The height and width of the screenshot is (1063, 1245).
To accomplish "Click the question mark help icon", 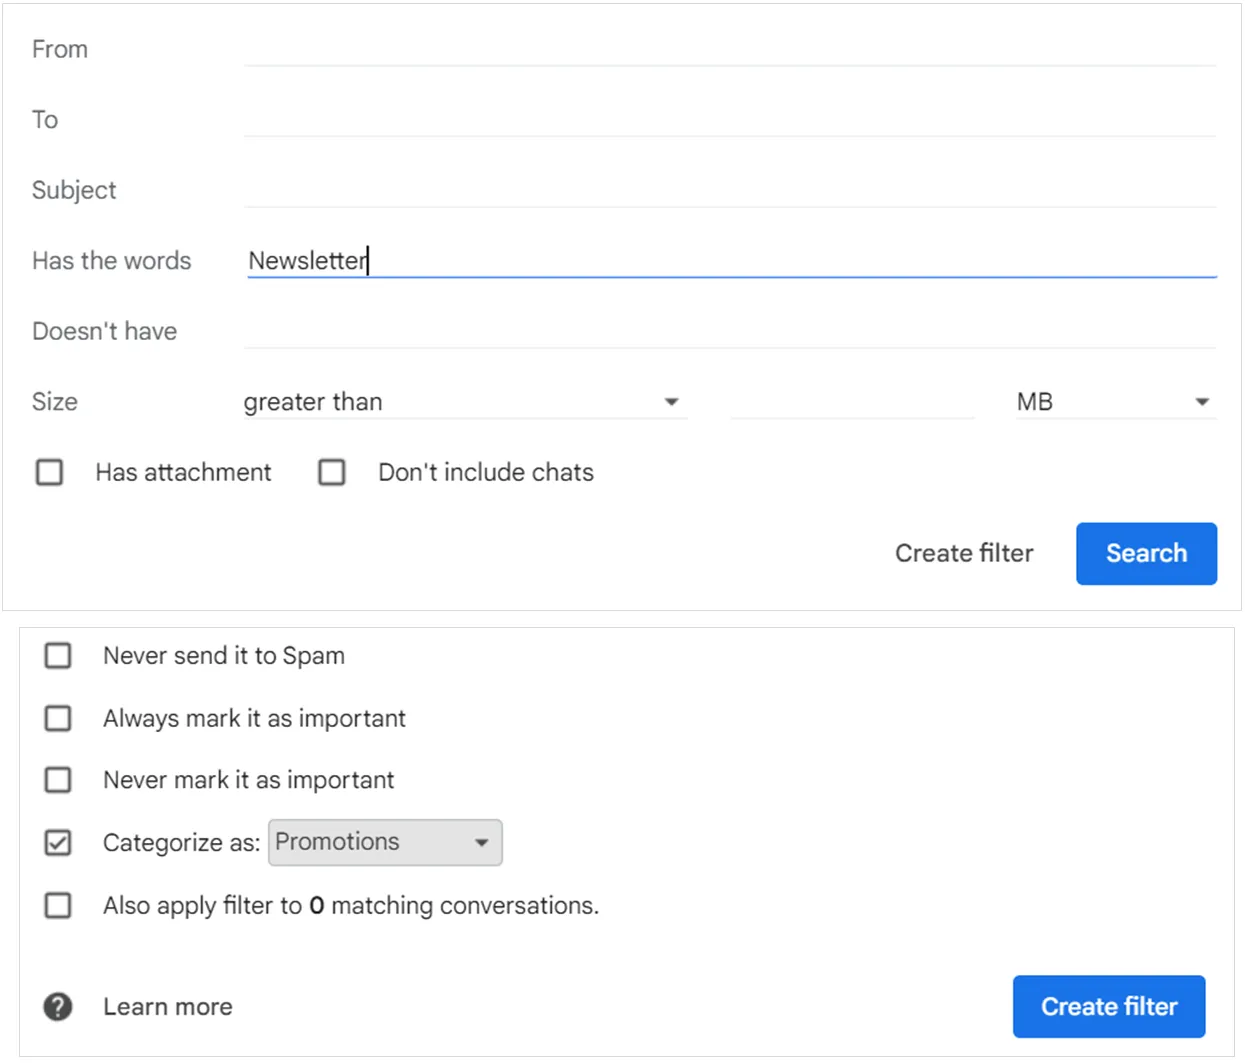I will click(58, 1007).
